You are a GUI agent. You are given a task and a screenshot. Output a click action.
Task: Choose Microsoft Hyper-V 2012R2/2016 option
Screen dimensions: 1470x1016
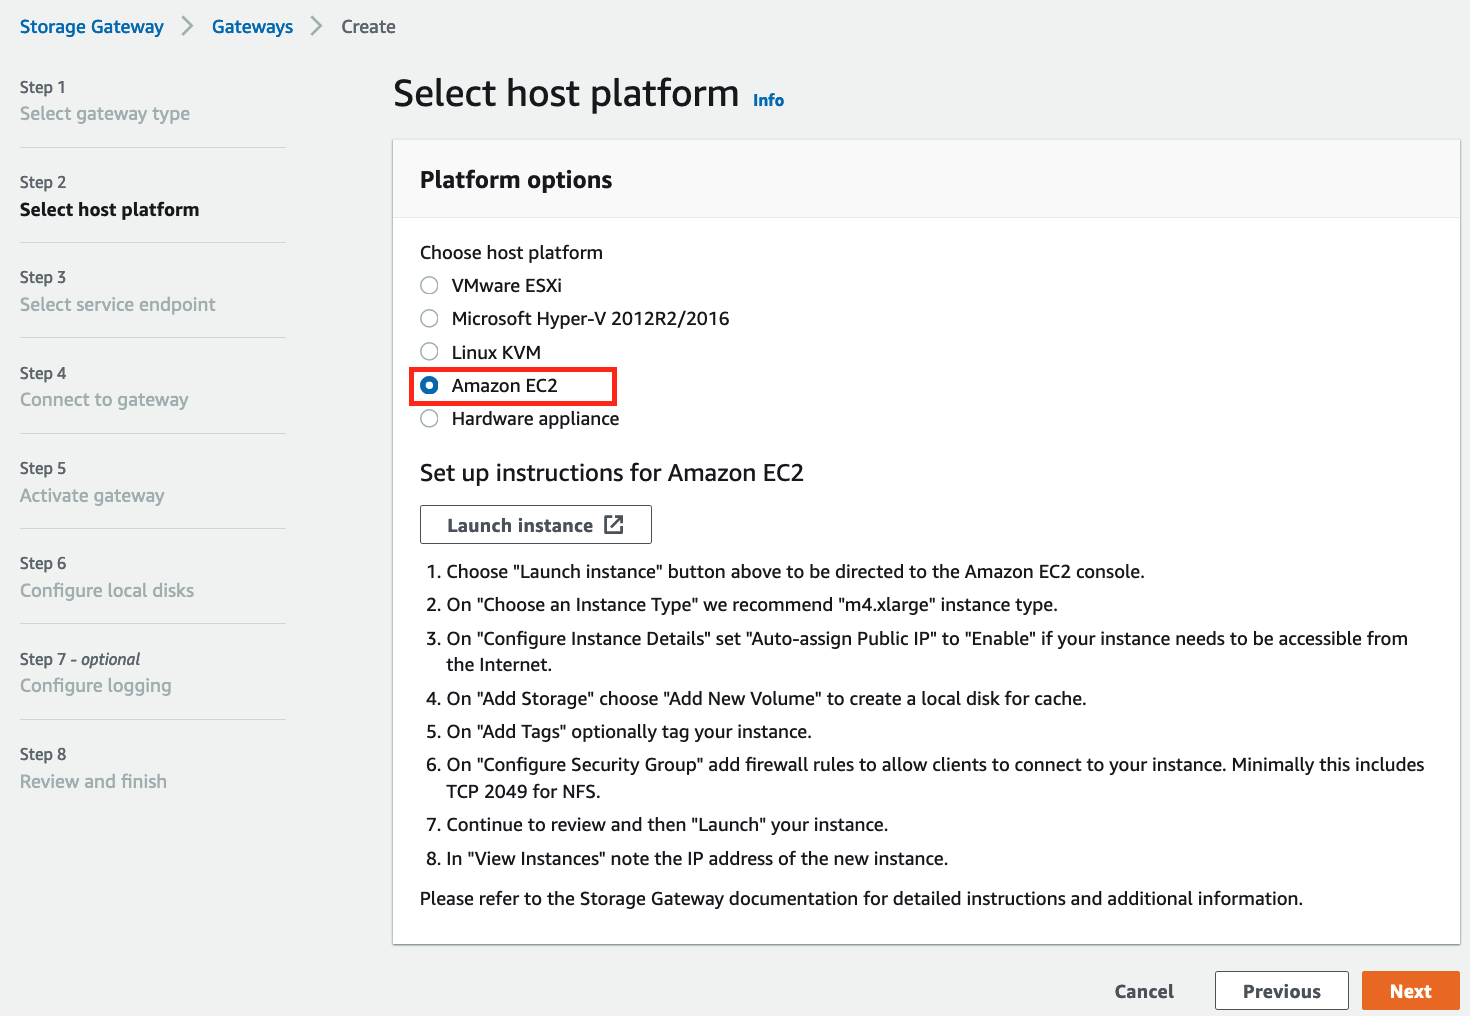[x=429, y=318]
